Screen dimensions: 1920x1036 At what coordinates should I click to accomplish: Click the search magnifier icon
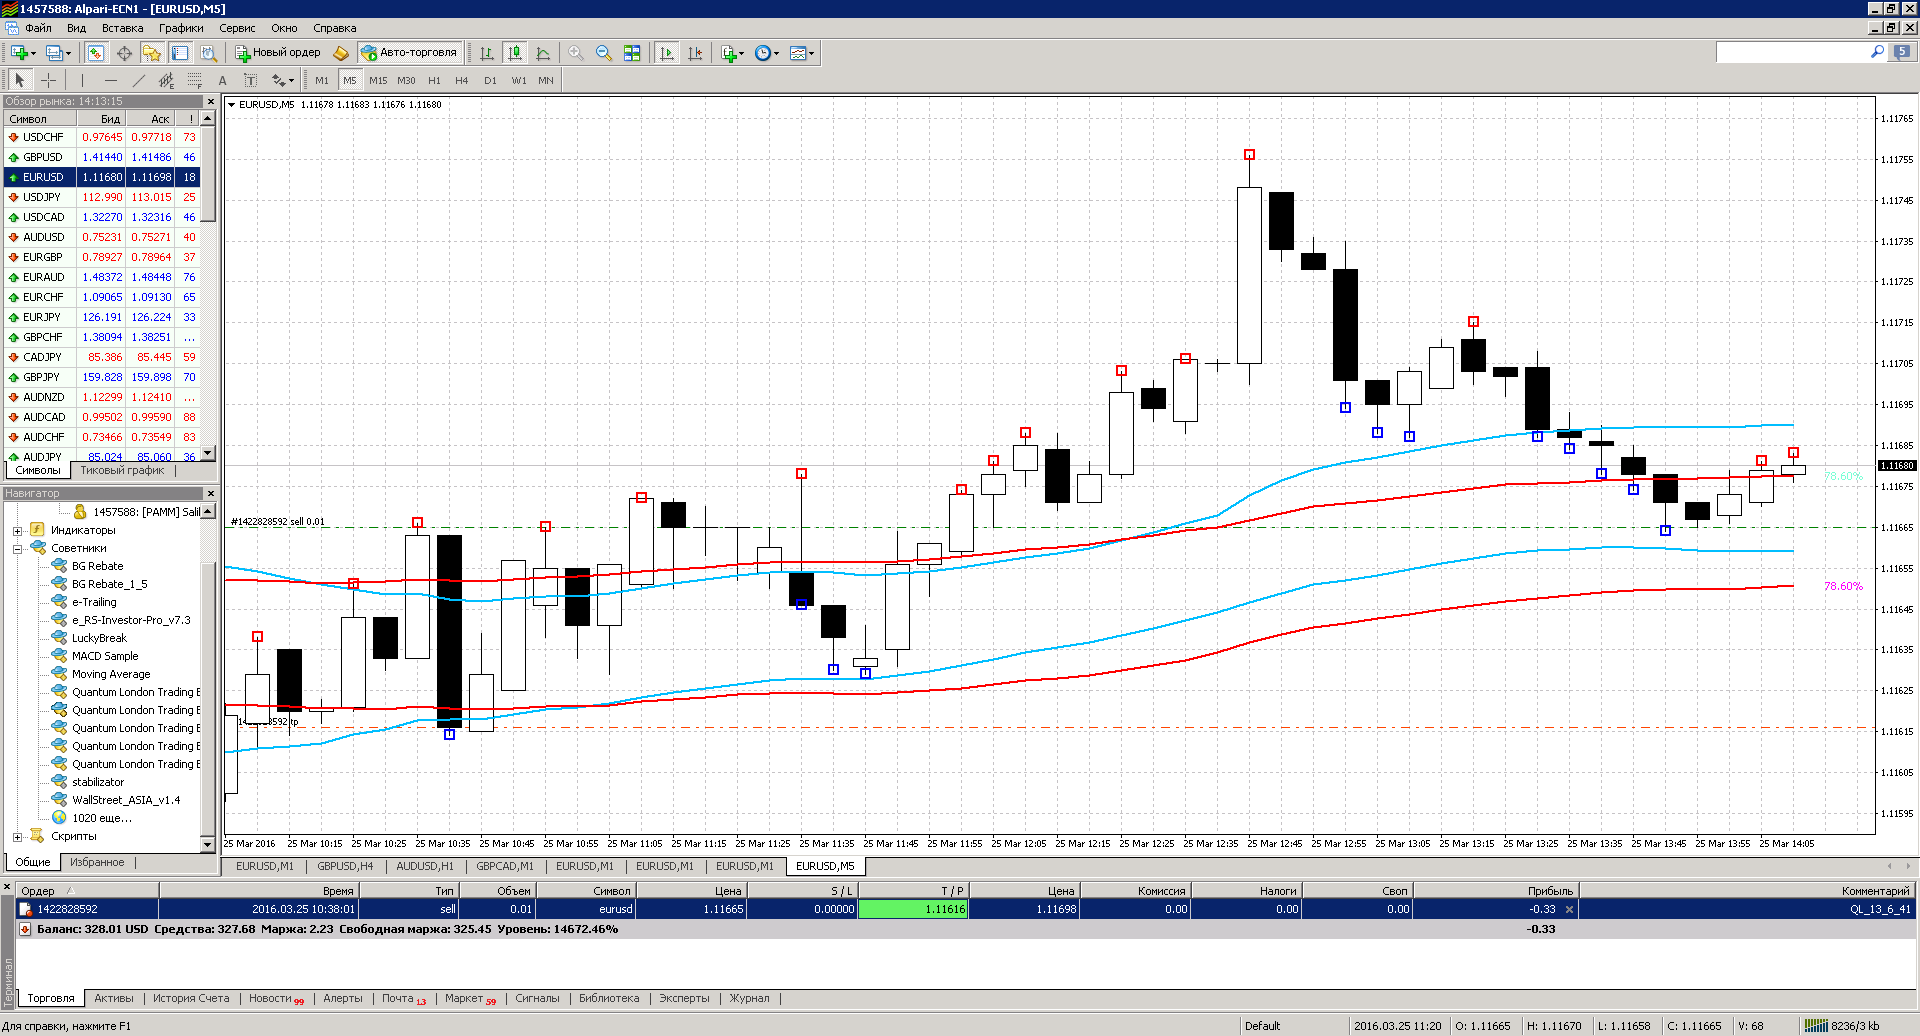pos(1877,52)
